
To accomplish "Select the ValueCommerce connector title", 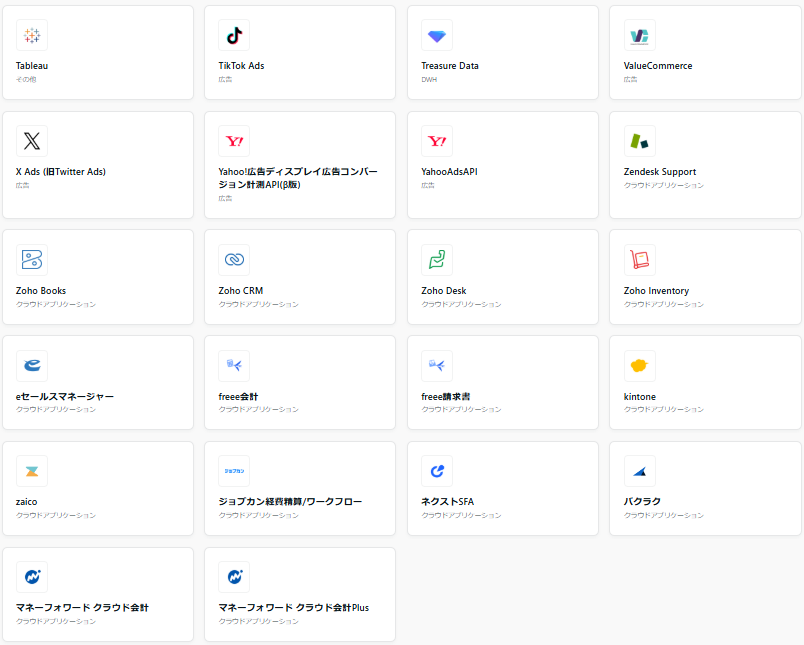I will coord(658,66).
